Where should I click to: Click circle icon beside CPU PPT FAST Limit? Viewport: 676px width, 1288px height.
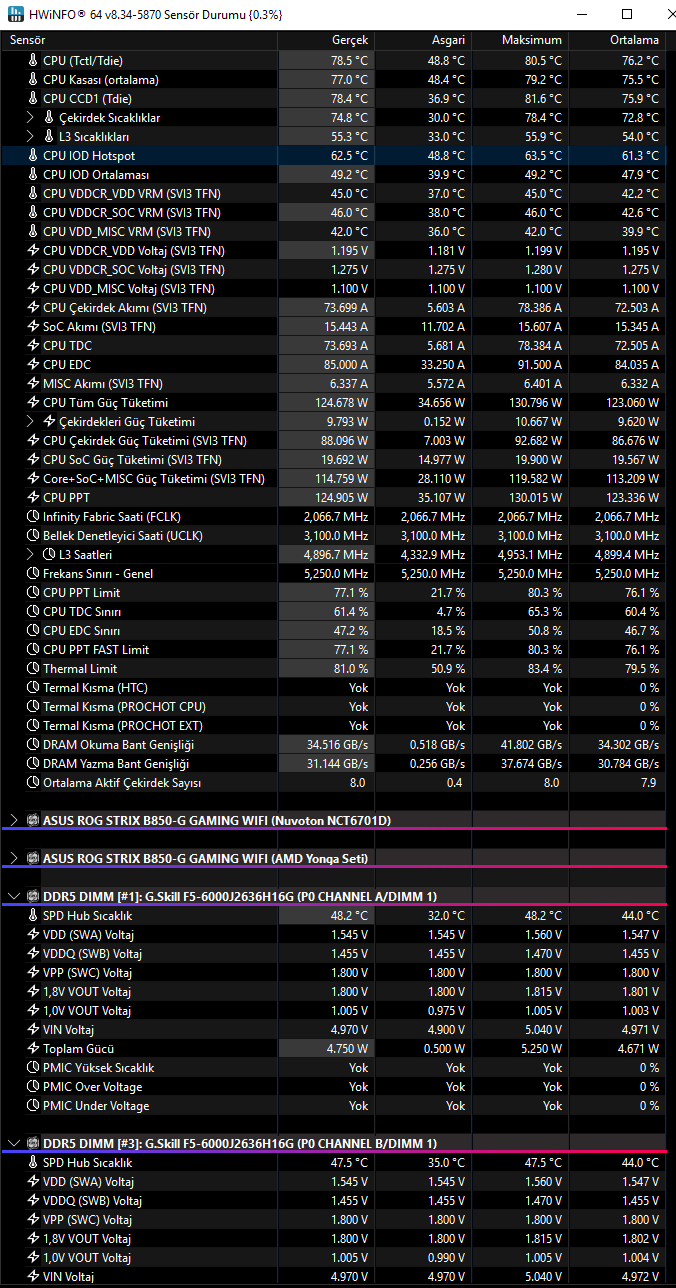pyautogui.click(x=33, y=649)
